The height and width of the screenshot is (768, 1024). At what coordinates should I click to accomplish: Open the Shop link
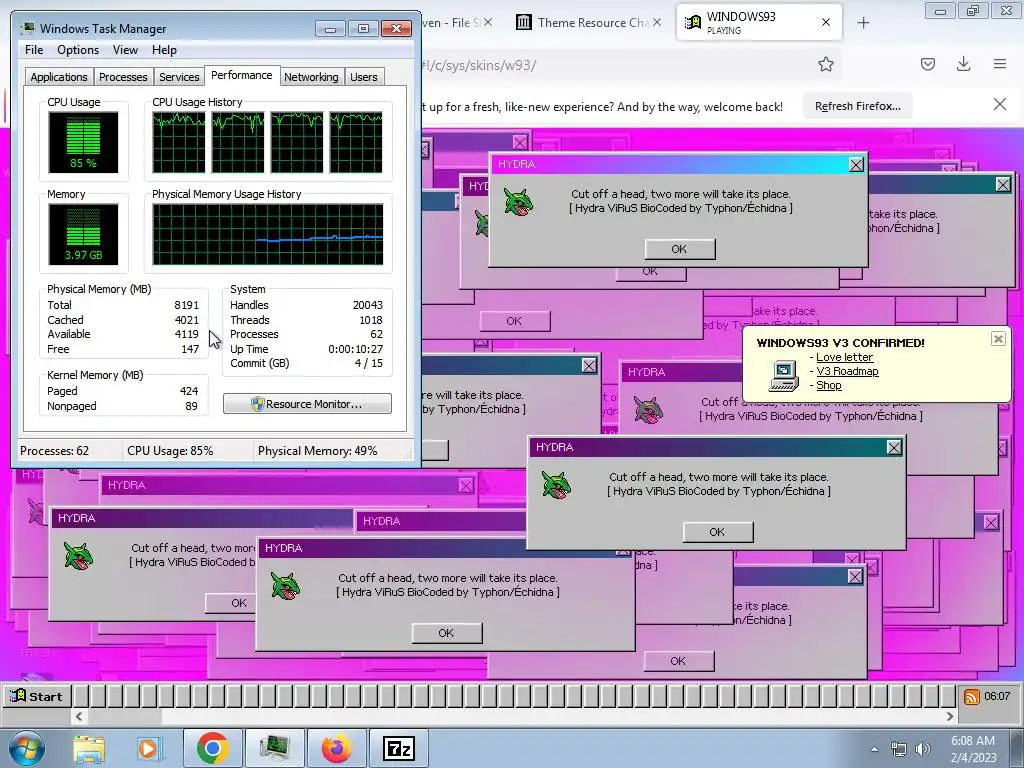(829, 385)
